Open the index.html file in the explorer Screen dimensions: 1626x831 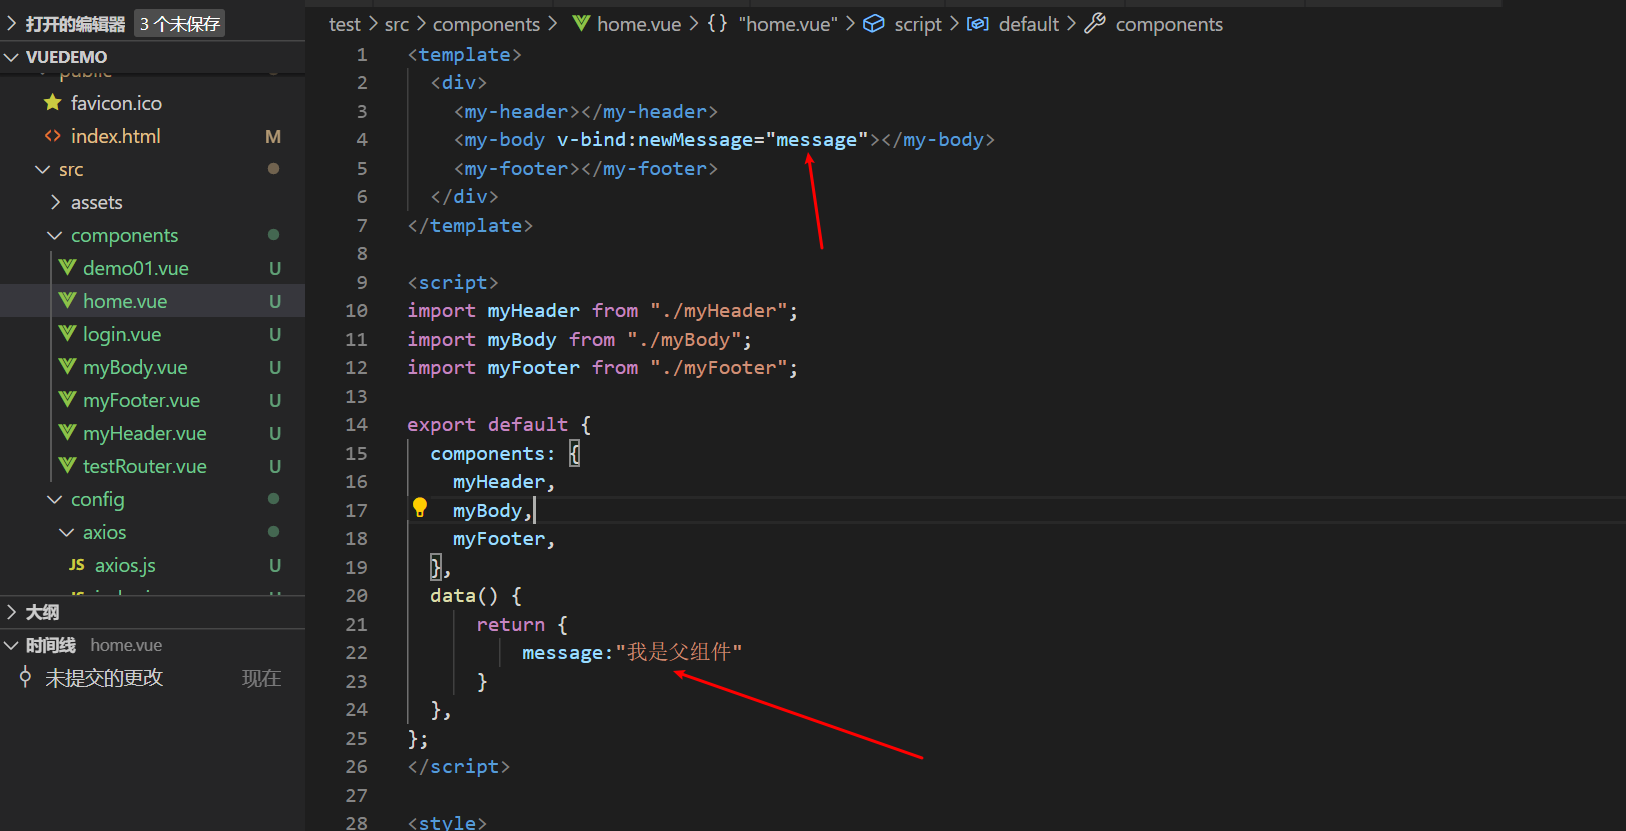pyautogui.click(x=115, y=136)
